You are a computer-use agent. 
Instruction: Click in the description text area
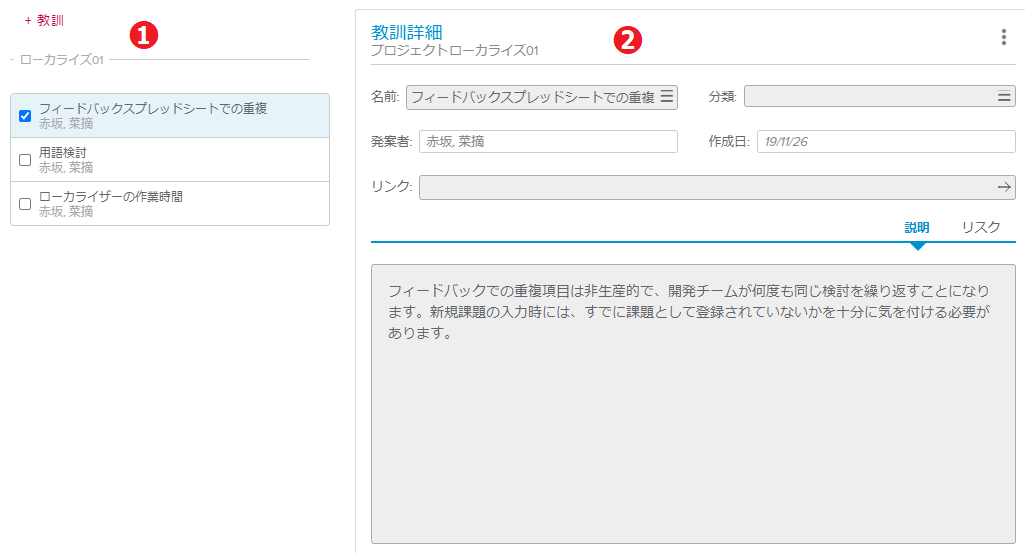pos(693,420)
